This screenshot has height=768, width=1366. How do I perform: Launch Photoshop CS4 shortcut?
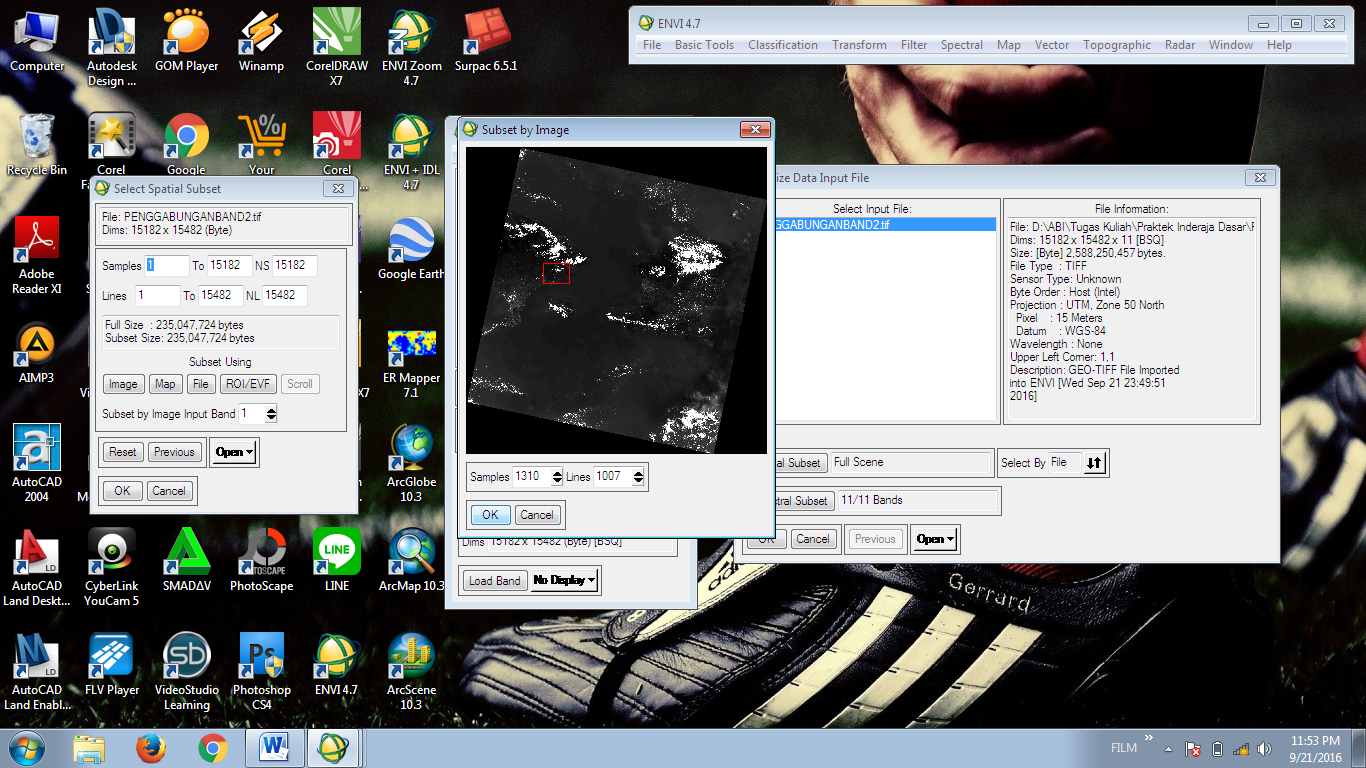pyautogui.click(x=261, y=671)
